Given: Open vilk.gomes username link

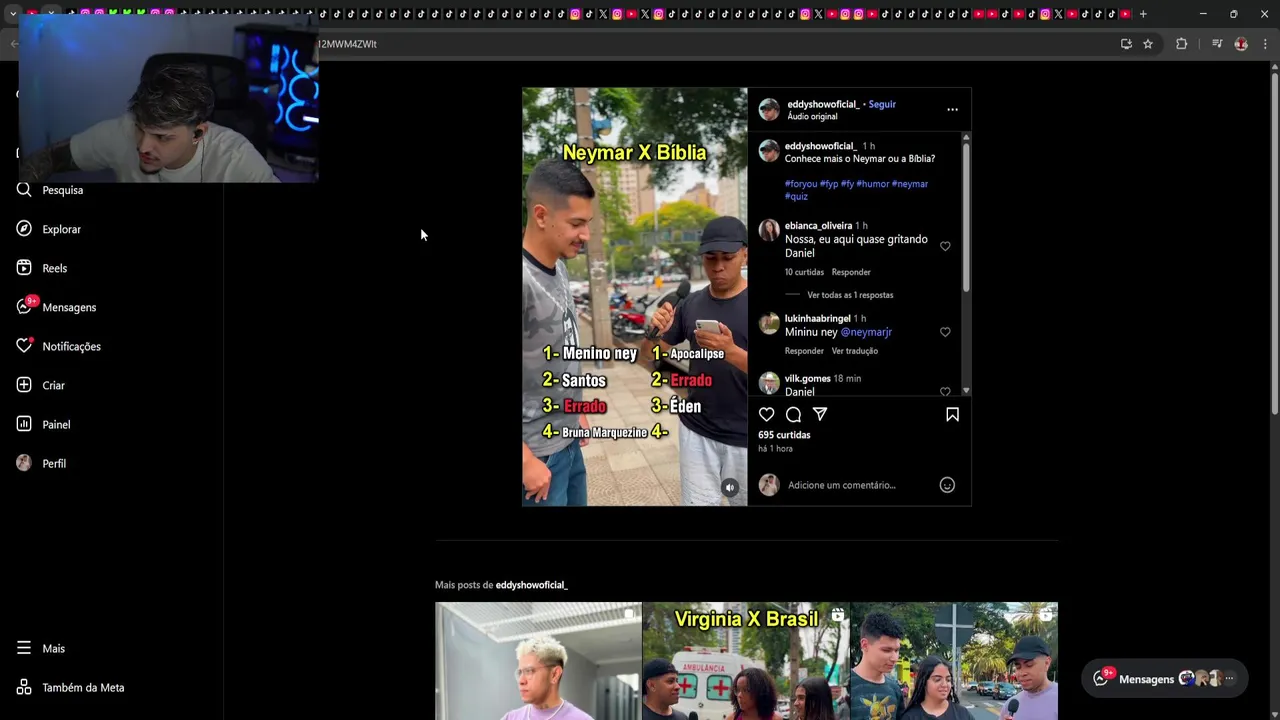Looking at the screenshot, I should (807, 379).
